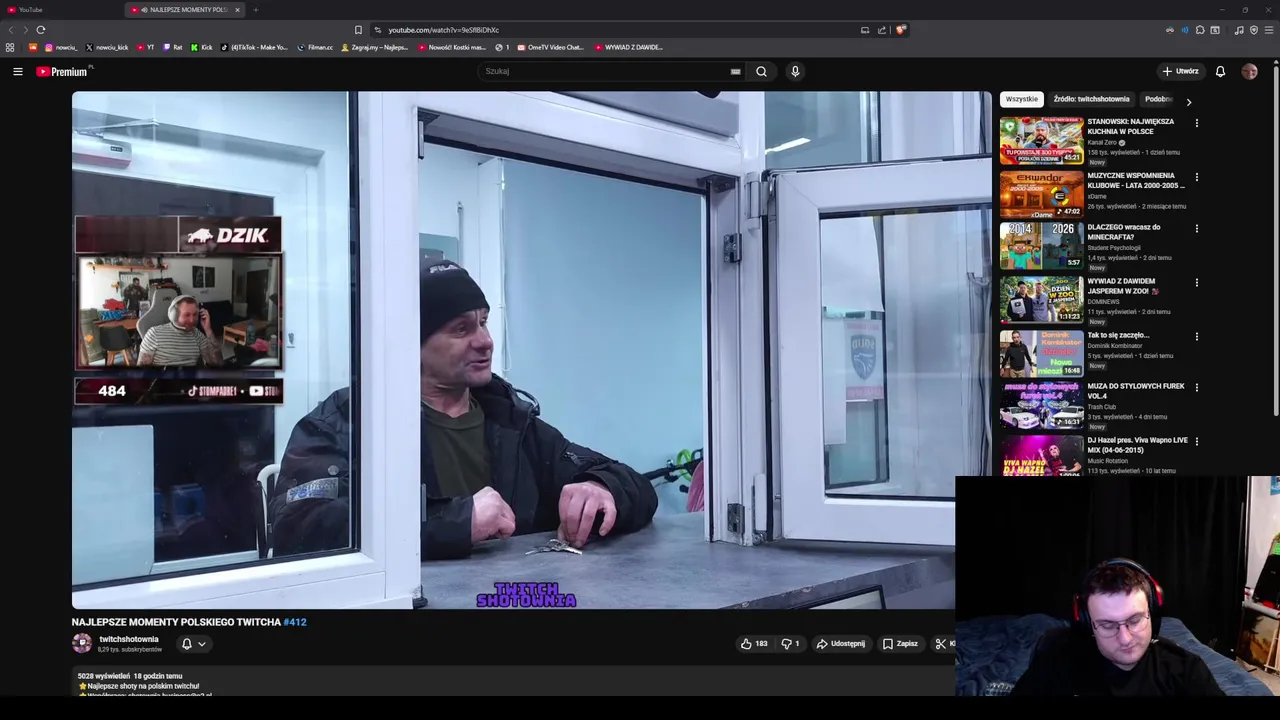This screenshot has width=1280, height=720.
Task: Open the Filman.cc bookmark
Action: coord(315,47)
